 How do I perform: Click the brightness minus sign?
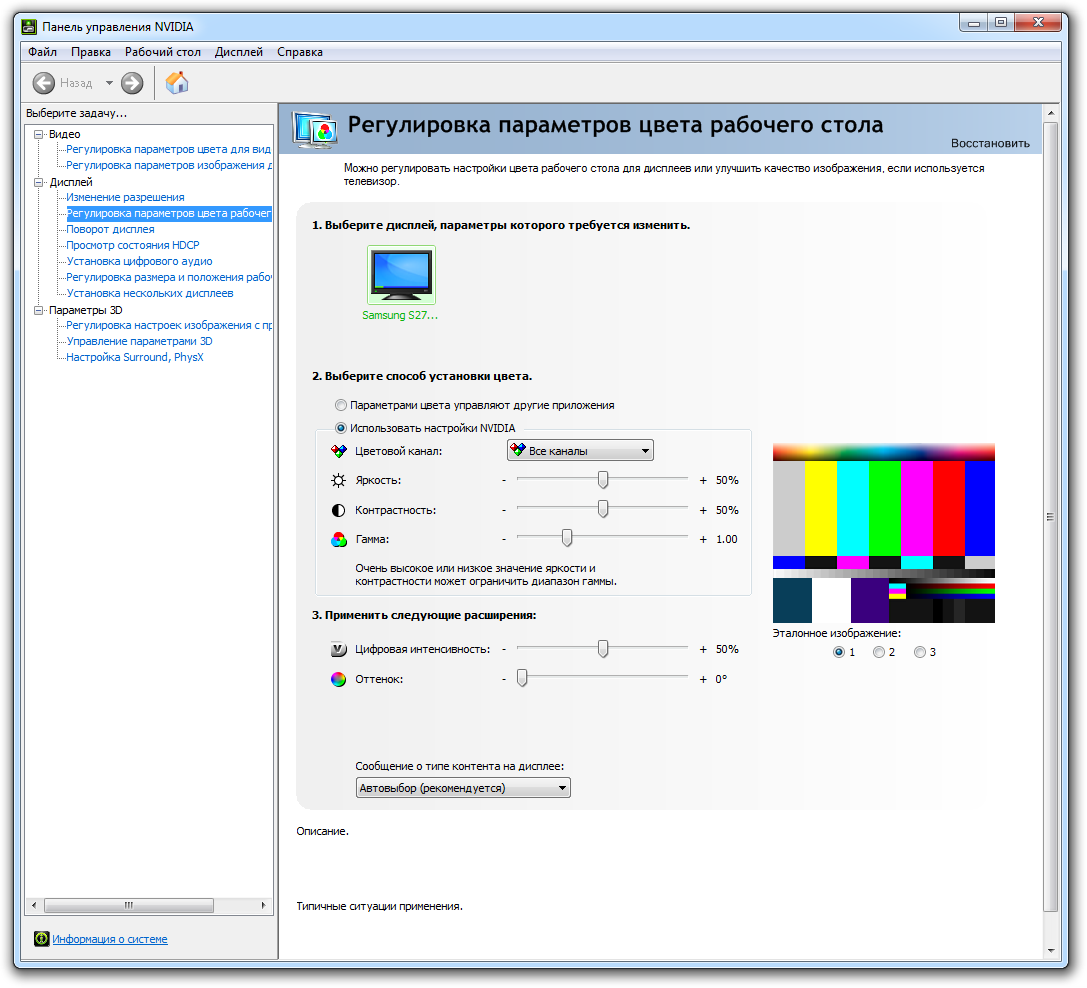point(504,480)
